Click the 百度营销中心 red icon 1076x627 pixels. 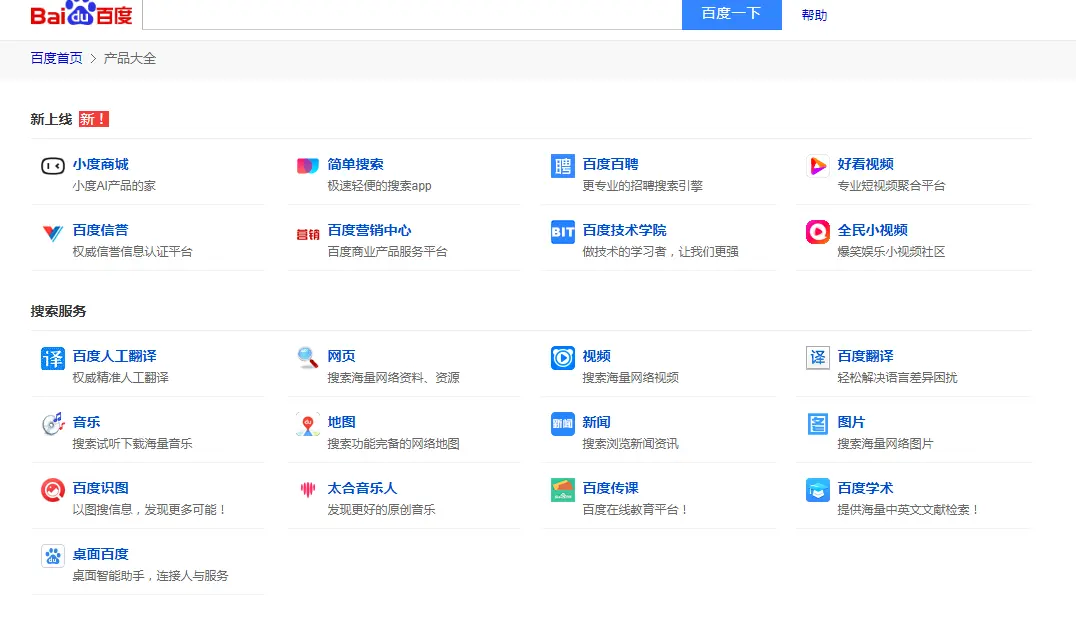pos(307,235)
